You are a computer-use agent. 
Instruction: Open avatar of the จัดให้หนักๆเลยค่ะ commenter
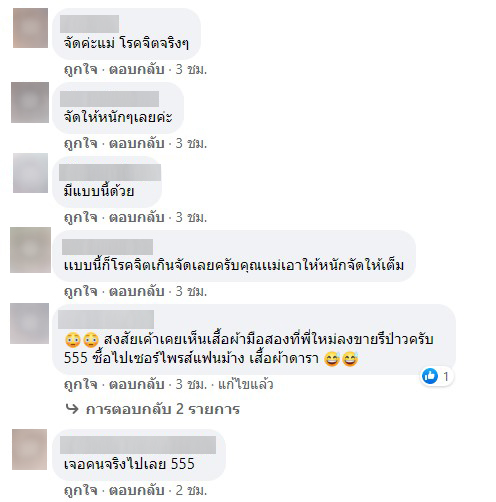[x=30, y=102]
